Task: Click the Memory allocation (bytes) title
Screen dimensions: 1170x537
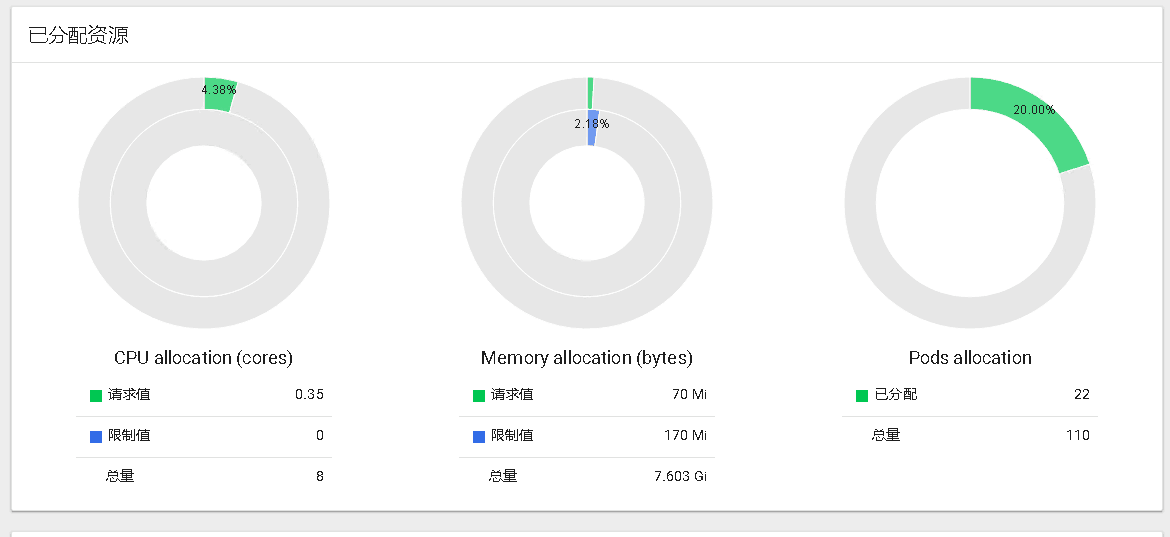Action: click(586, 358)
